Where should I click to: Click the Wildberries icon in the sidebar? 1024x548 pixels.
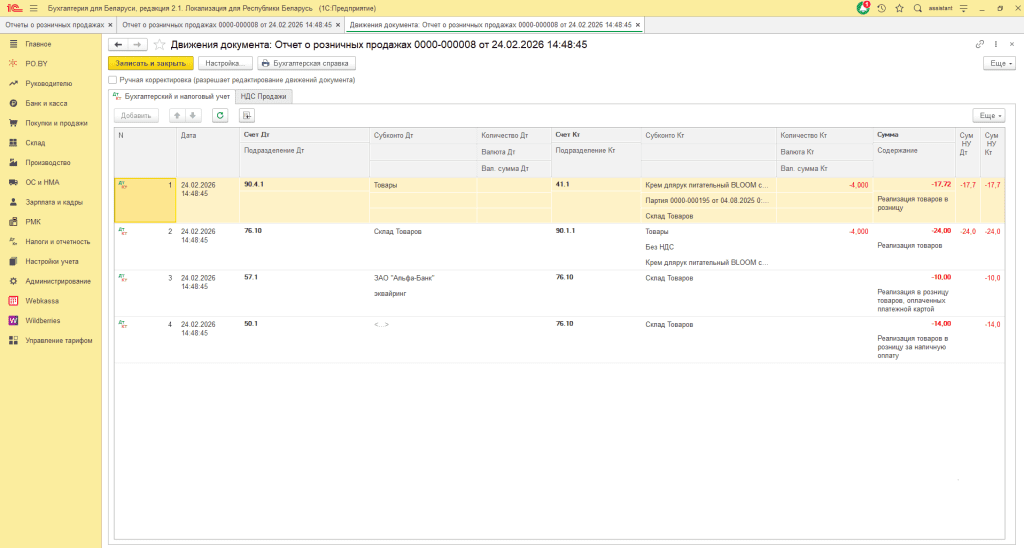(x=14, y=320)
